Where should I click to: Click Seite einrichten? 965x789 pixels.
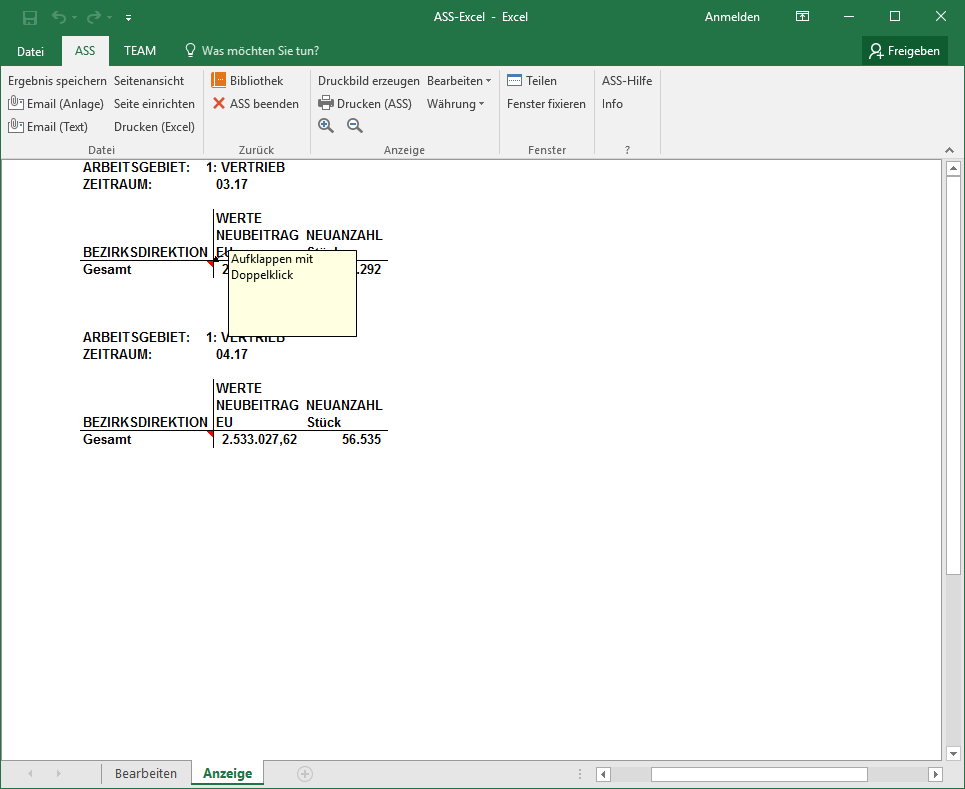[x=154, y=104]
